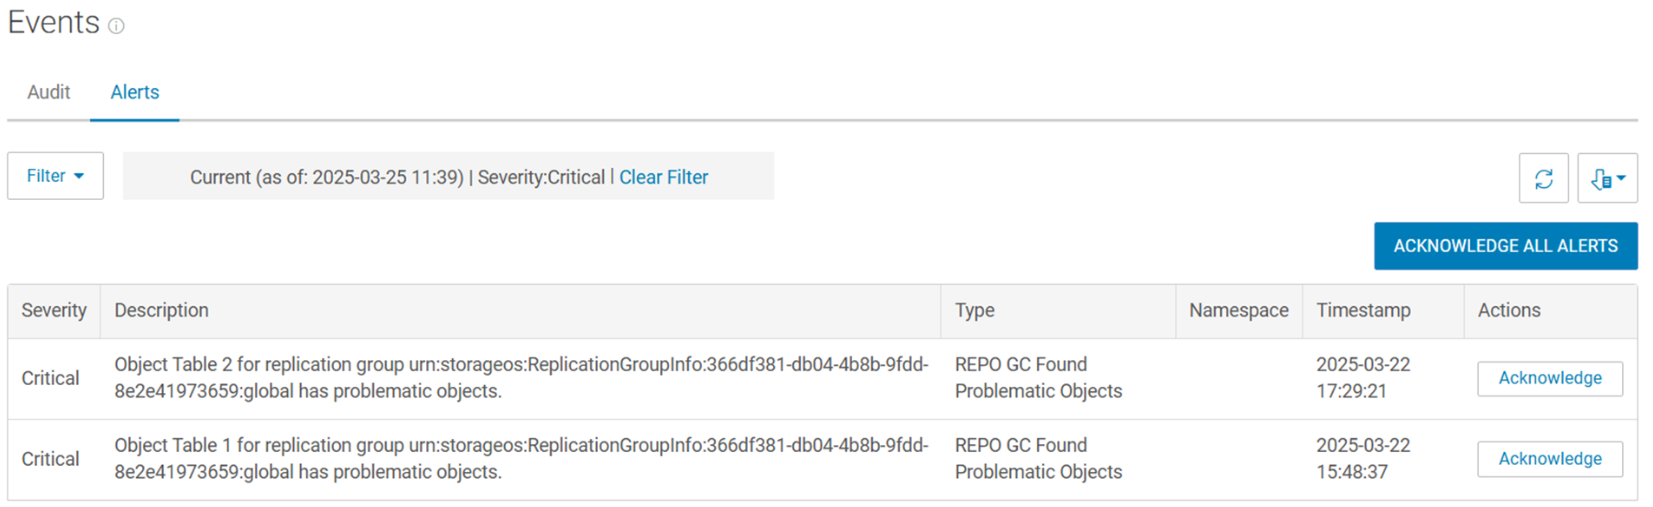The width and height of the screenshot is (1653, 507).
Task: Select the Object Table 1 alert description
Action: click(520, 459)
